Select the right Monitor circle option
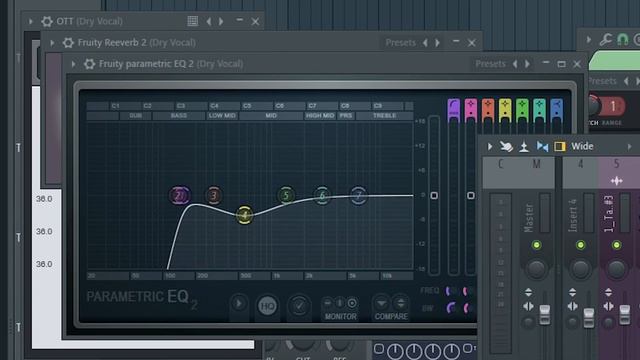Image resolution: width=640 pixels, height=360 pixels. tap(352, 303)
